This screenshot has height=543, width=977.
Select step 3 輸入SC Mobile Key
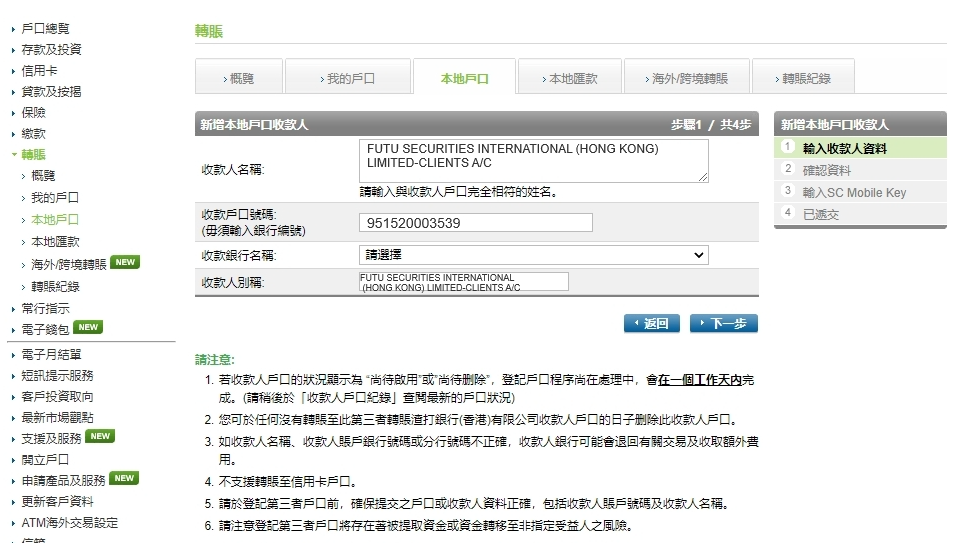(x=860, y=192)
